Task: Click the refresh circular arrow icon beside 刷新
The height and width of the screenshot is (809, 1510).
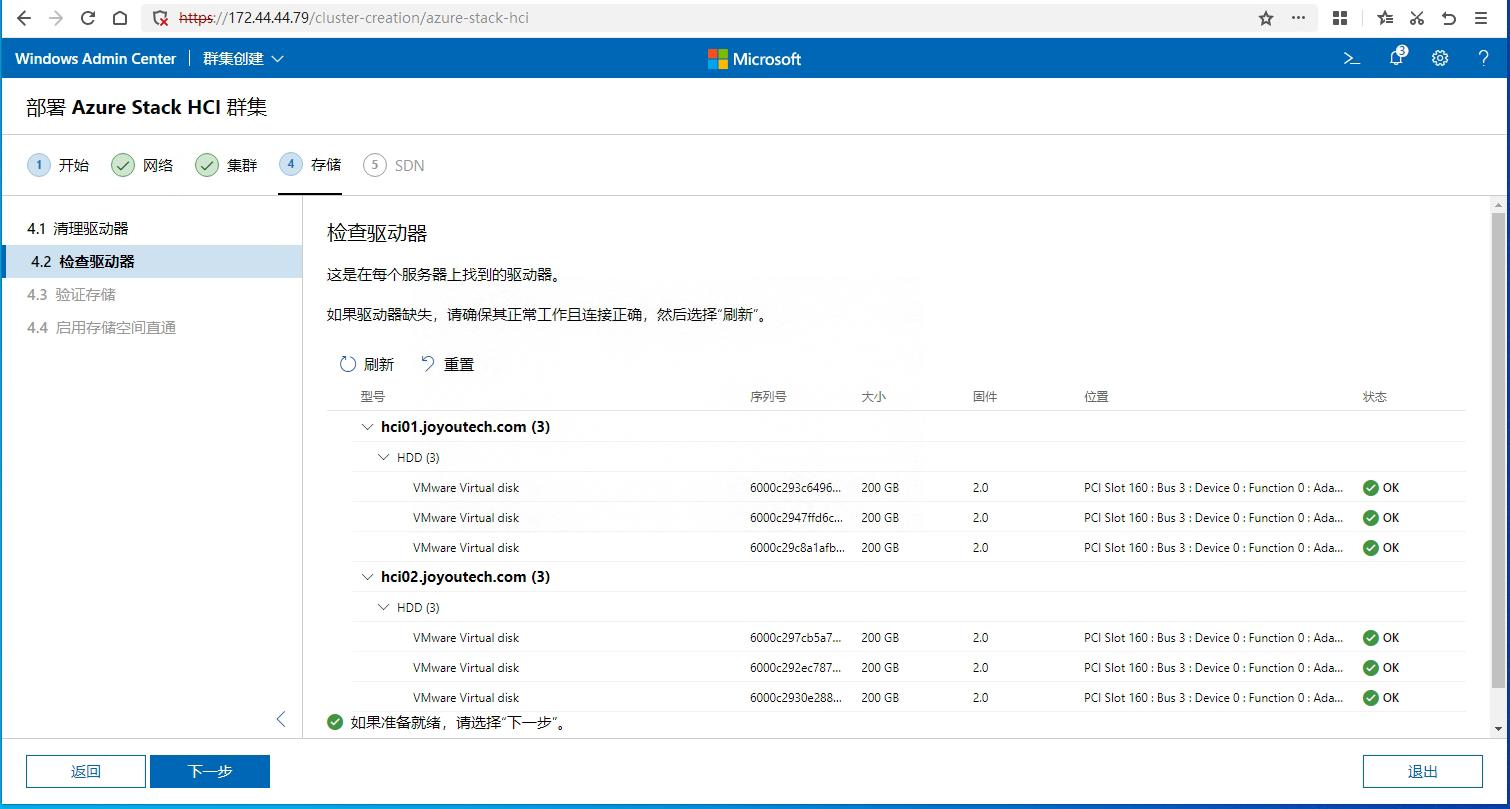Action: point(348,364)
